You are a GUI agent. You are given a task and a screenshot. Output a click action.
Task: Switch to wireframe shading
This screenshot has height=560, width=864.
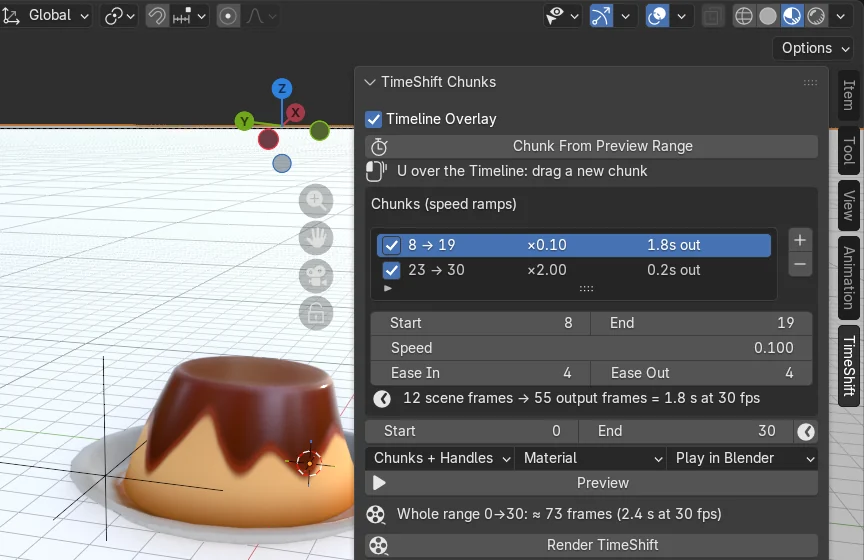click(744, 16)
